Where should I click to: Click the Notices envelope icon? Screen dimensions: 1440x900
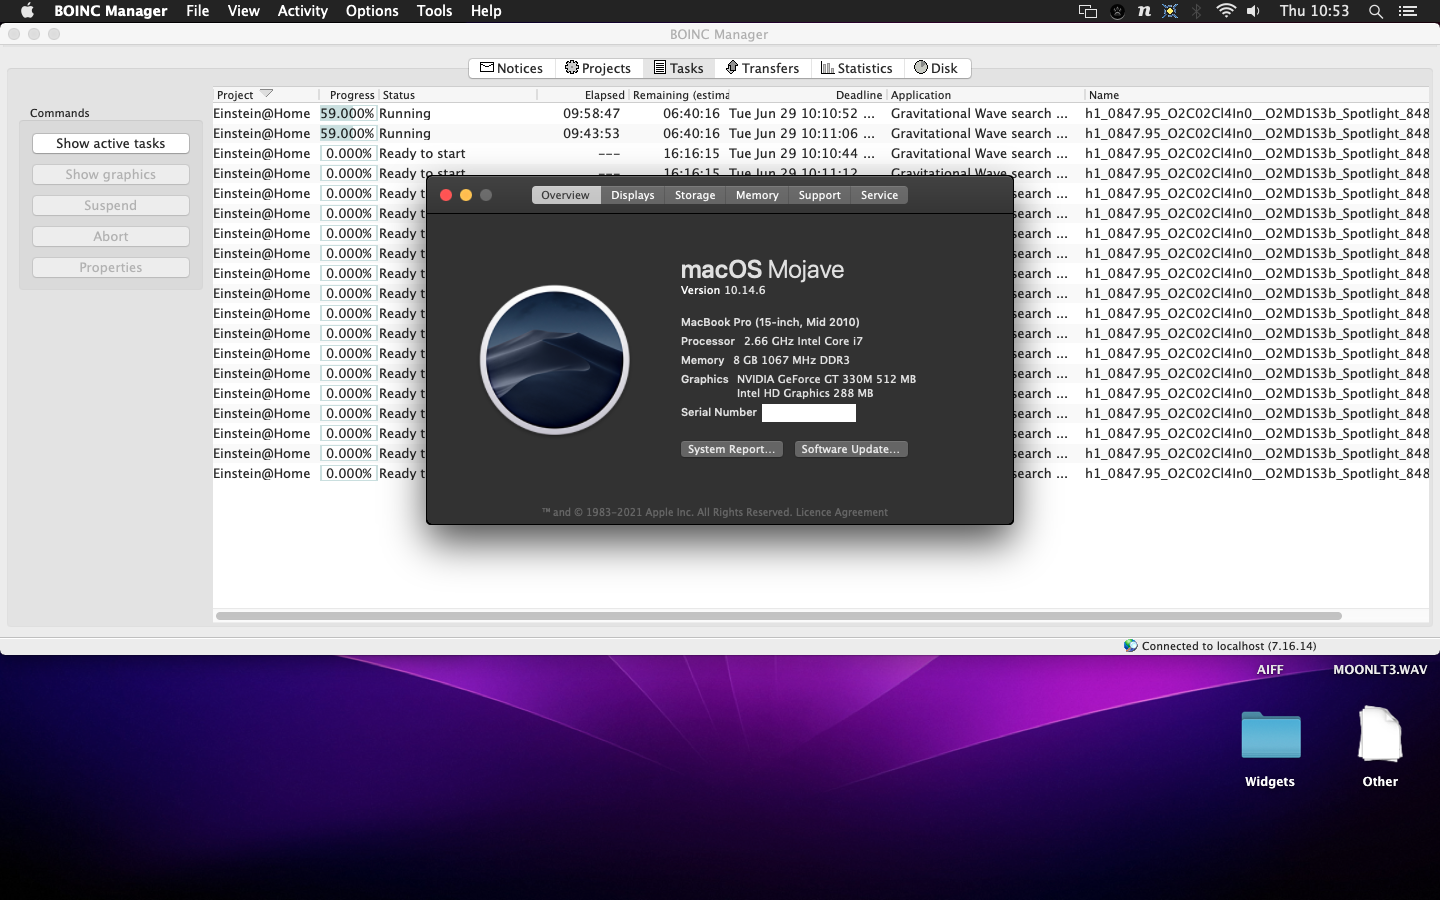tap(487, 67)
